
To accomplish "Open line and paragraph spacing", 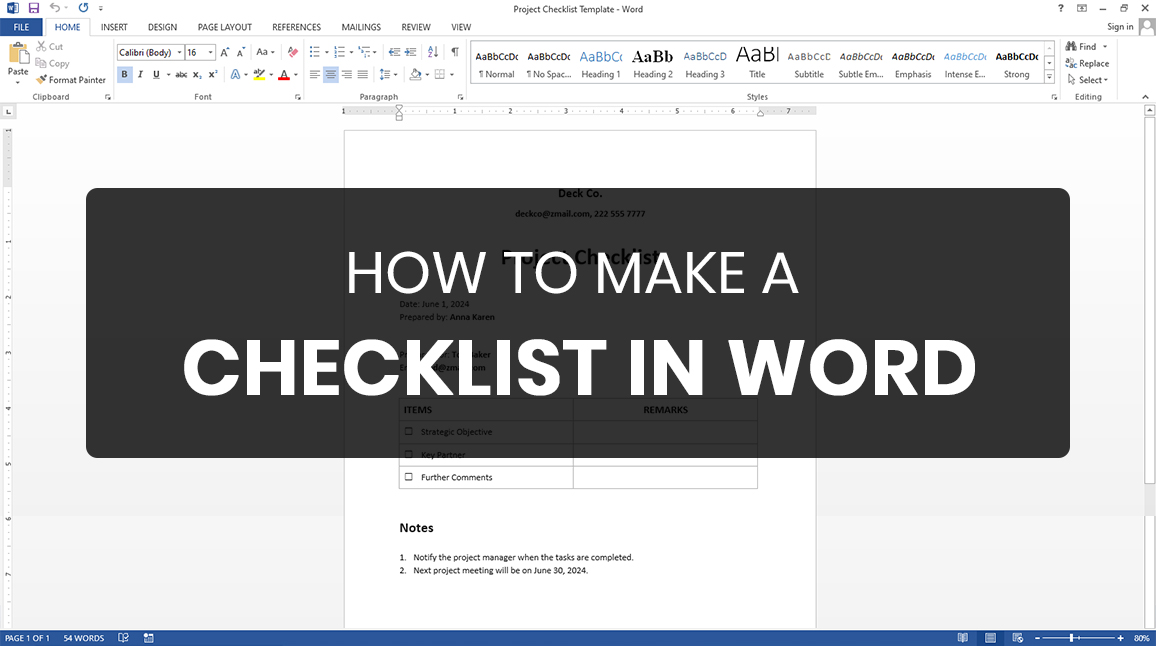I will pyautogui.click(x=384, y=74).
